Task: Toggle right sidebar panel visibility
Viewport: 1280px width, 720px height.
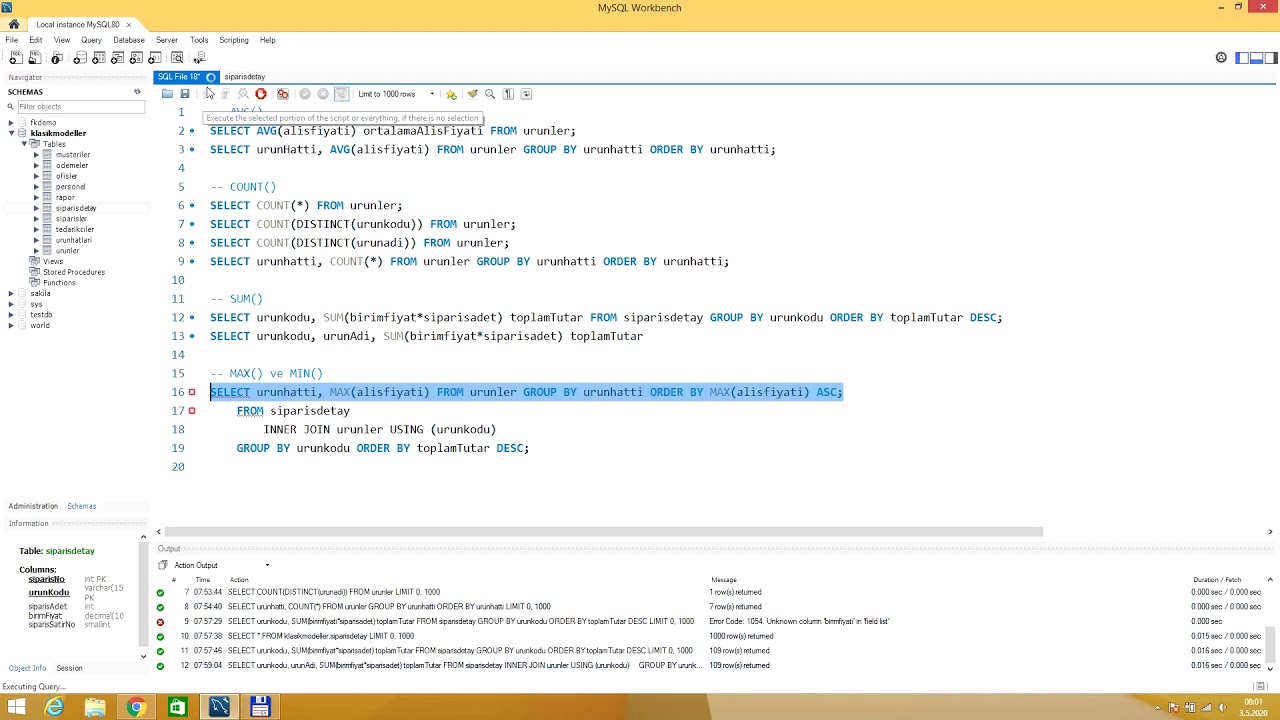Action: [x=1270, y=58]
